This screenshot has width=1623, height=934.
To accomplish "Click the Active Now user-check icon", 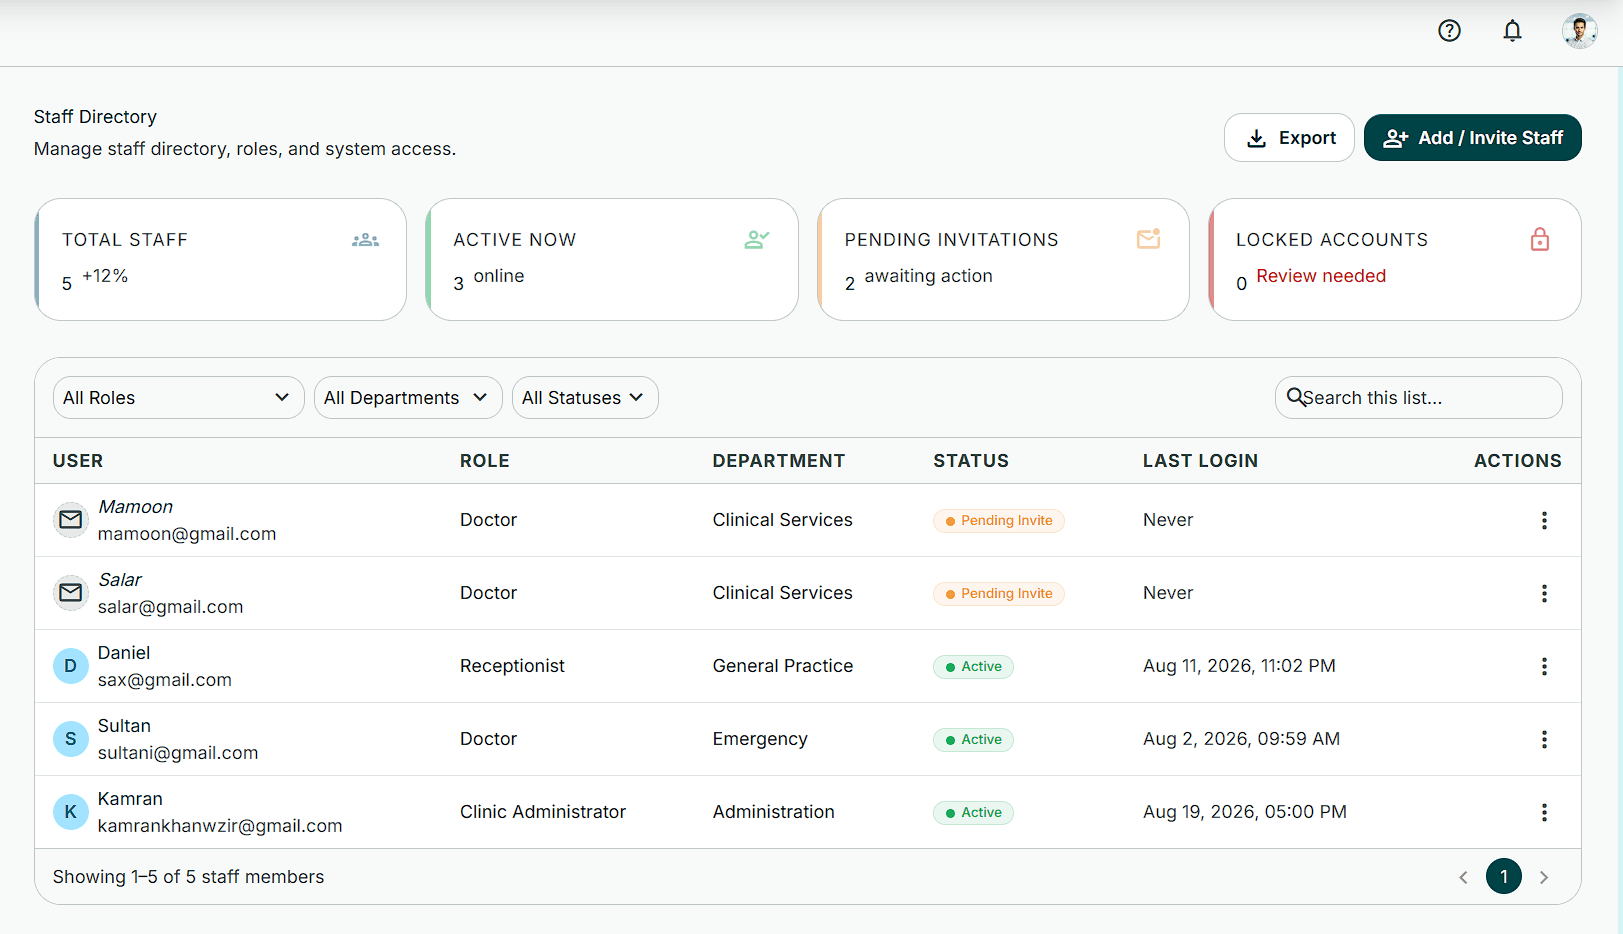I will pos(757,240).
